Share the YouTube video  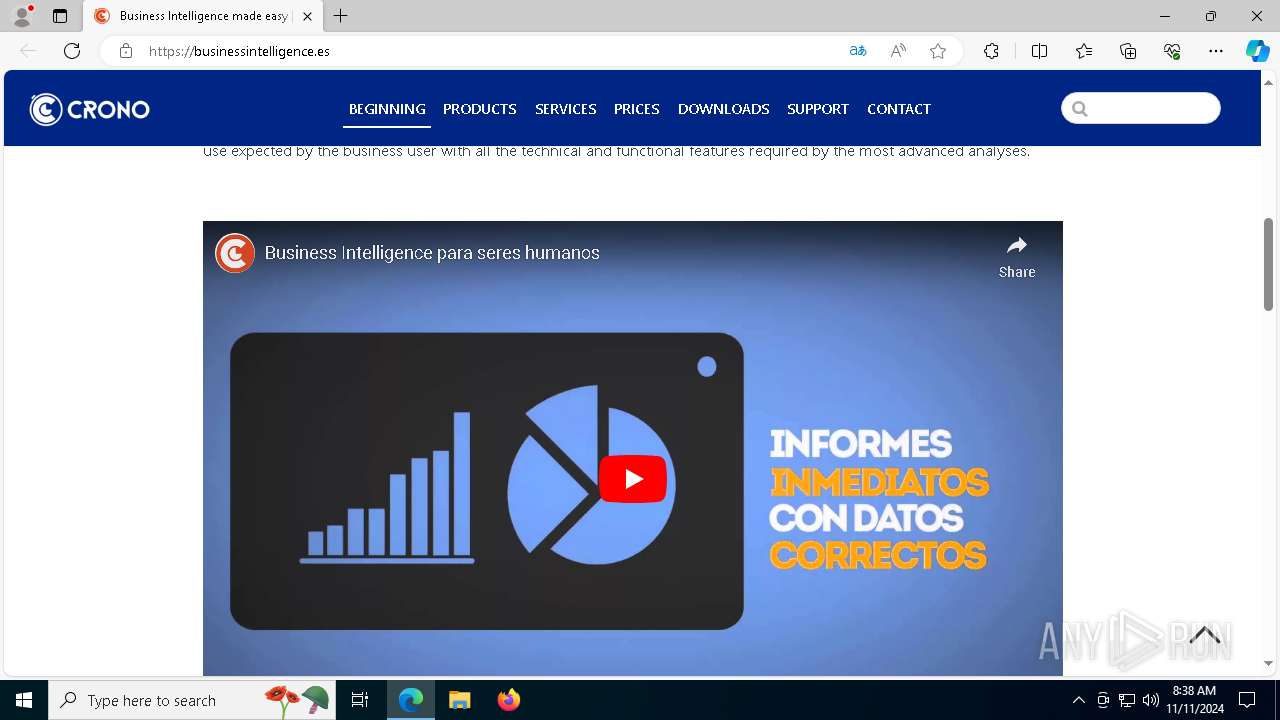(1017, 257)
